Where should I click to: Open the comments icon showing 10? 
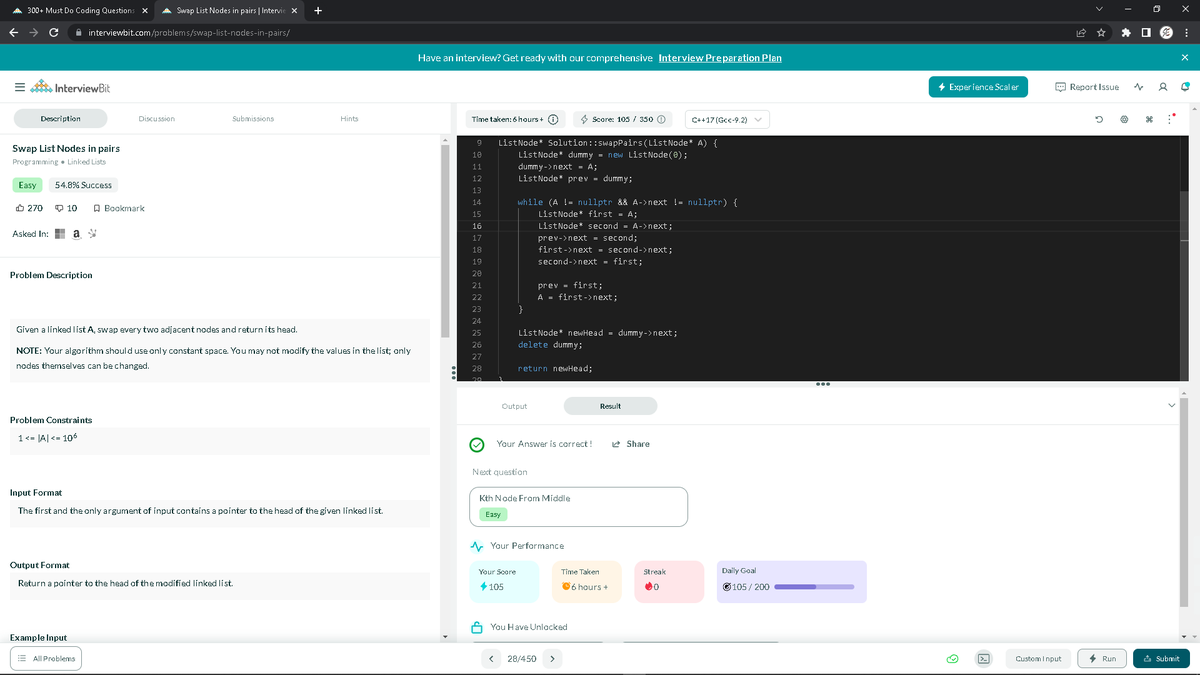click(66, 208)
